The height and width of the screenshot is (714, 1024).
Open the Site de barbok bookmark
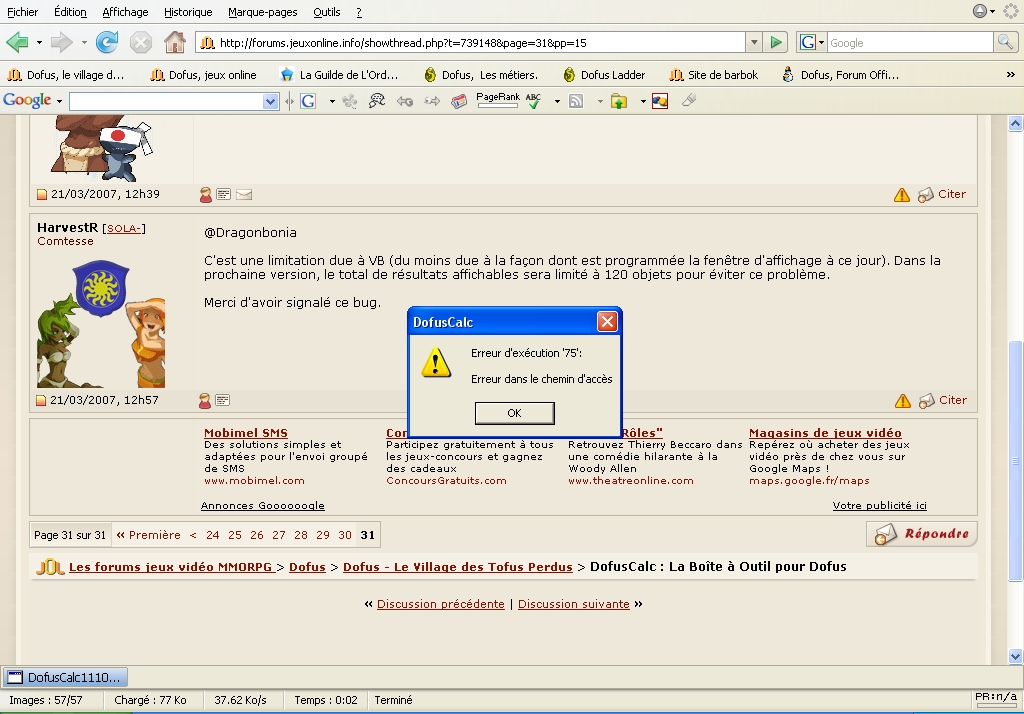coord(714,75)
